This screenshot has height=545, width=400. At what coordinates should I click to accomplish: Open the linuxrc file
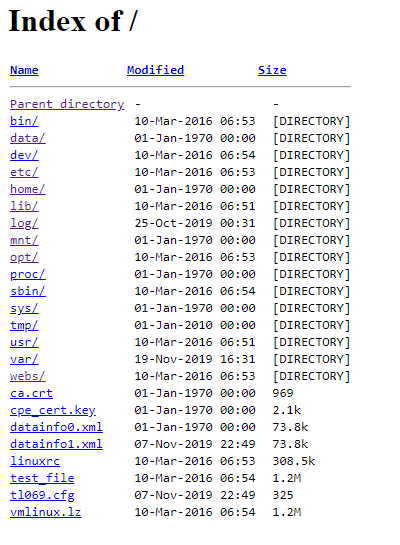[x=35, y=462]
